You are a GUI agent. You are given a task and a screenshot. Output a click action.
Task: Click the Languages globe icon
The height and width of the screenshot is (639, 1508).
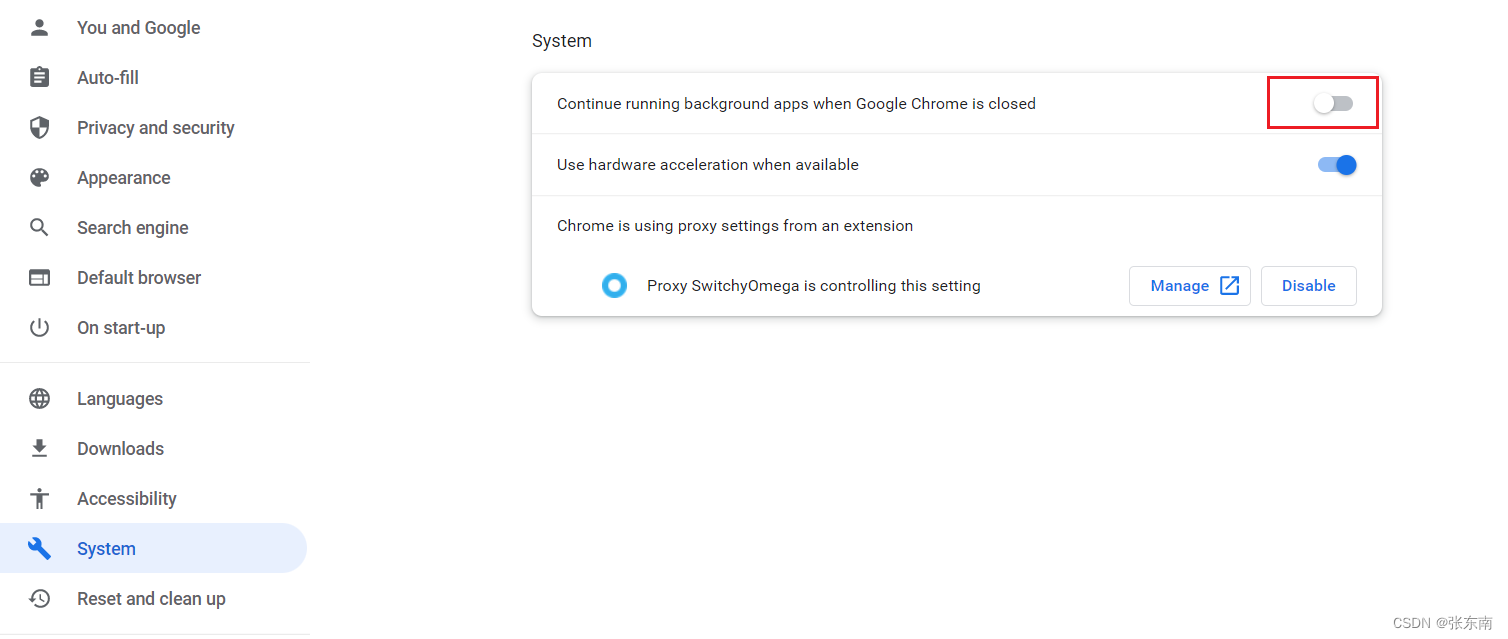[39, 399]
